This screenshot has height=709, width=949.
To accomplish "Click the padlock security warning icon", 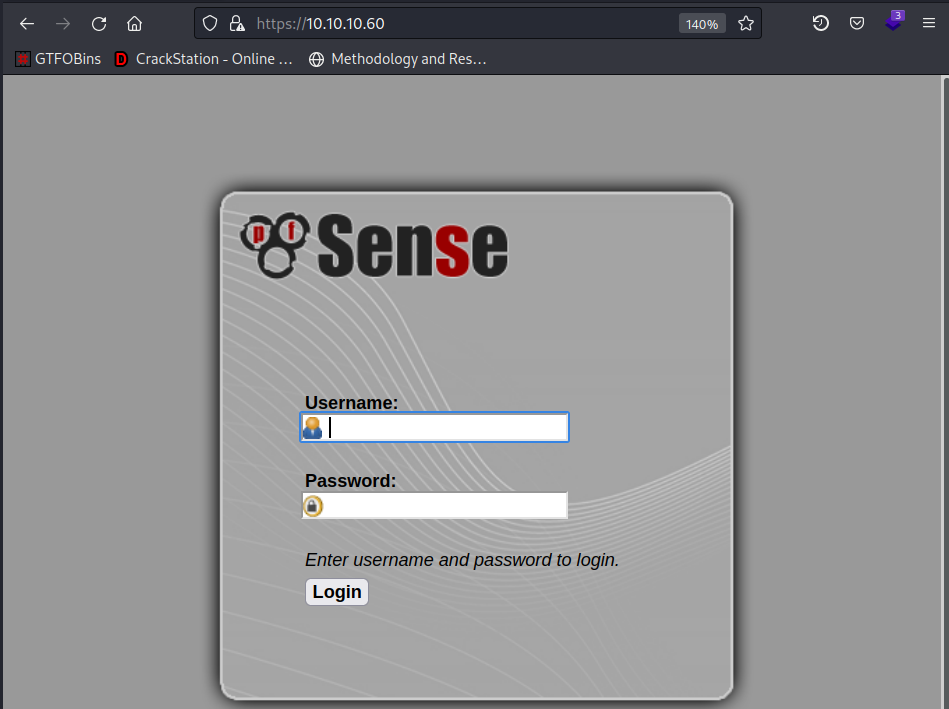I will 237,24.
